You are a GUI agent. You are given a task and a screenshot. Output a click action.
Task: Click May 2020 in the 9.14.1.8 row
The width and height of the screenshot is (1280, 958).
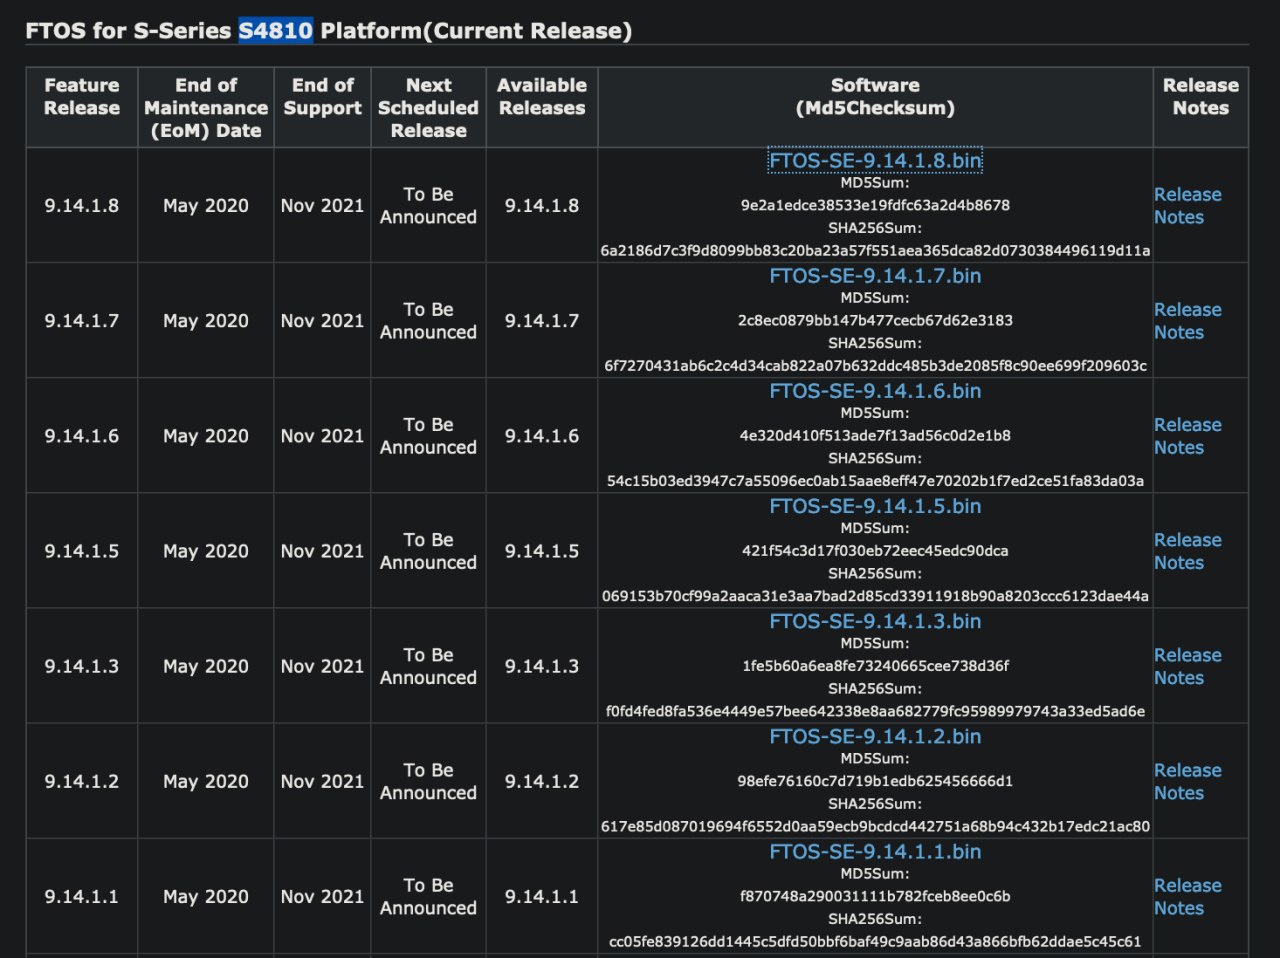point(206,206)
